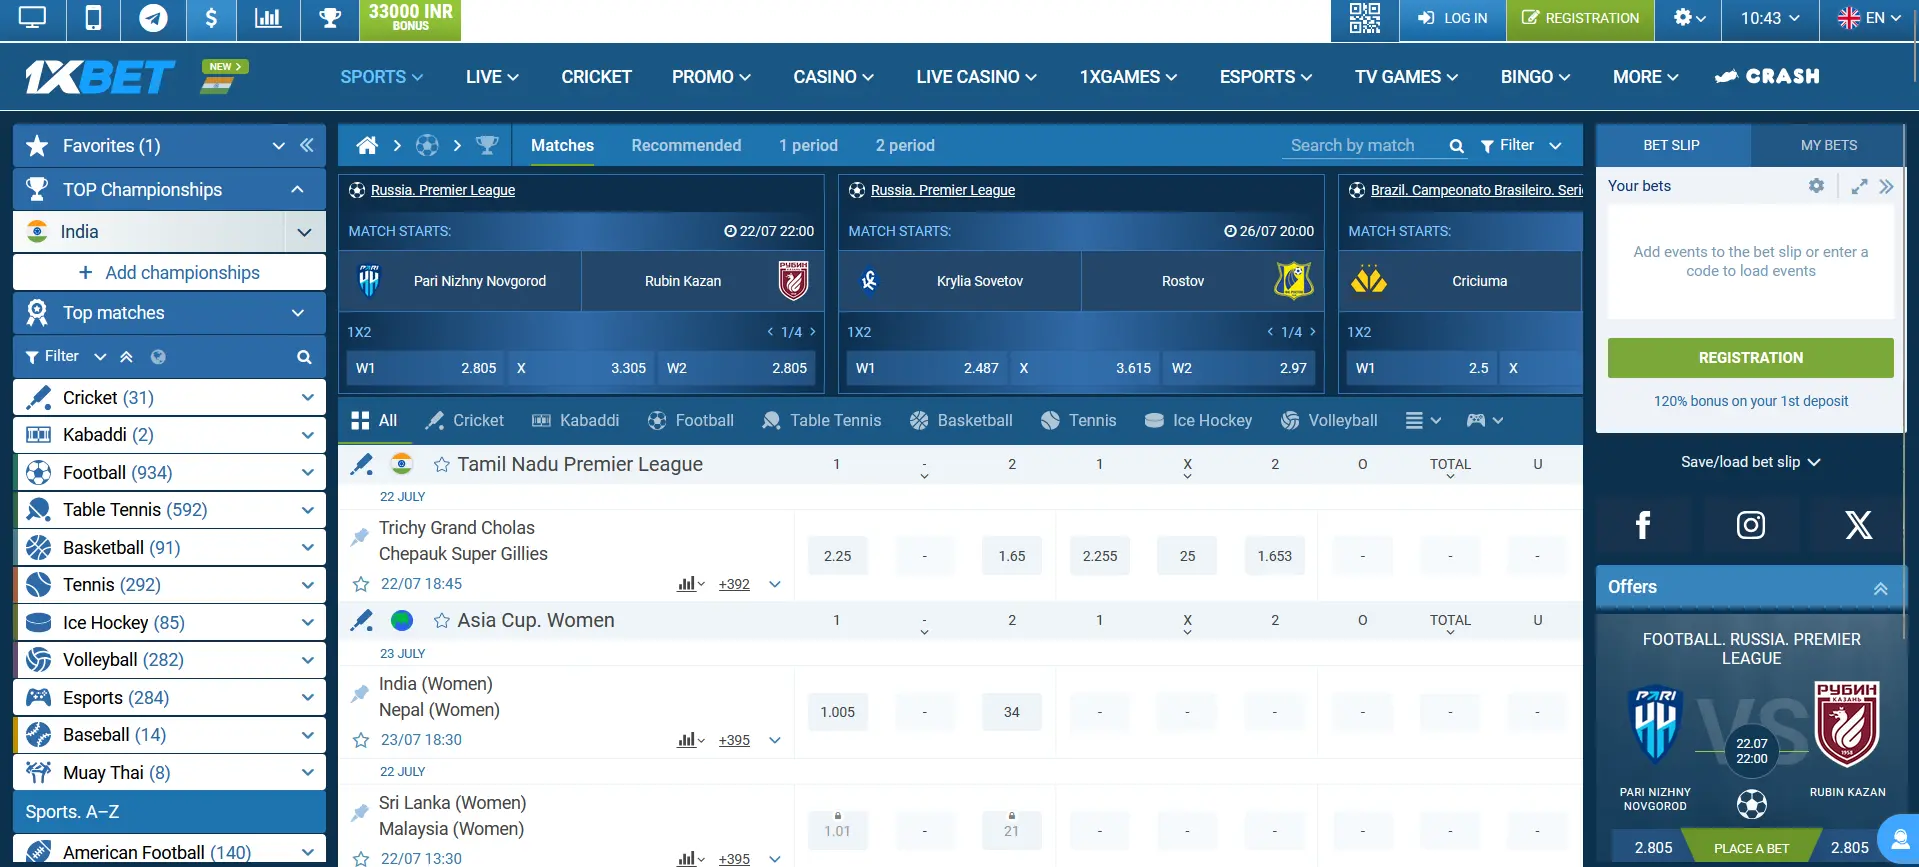Favorite the Trichy Grand Cholas match star
Viewport: 1919px width, 867px height.
(x=361, y=584)
